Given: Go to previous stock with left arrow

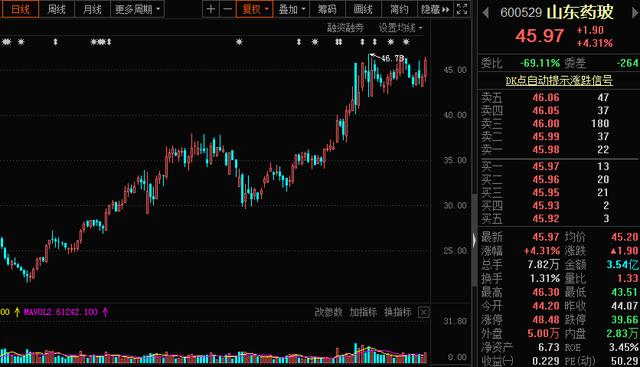Looking at the screenshot, I should [485, 13].
